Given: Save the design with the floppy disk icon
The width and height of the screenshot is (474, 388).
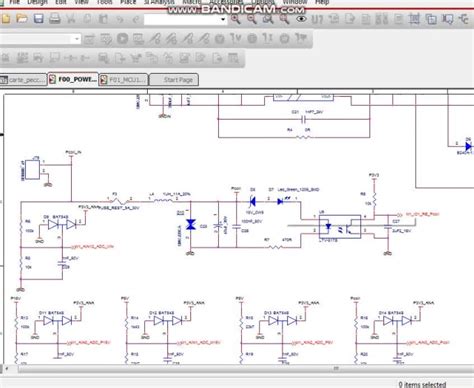Looking at the screenshot, I should 39,18.
